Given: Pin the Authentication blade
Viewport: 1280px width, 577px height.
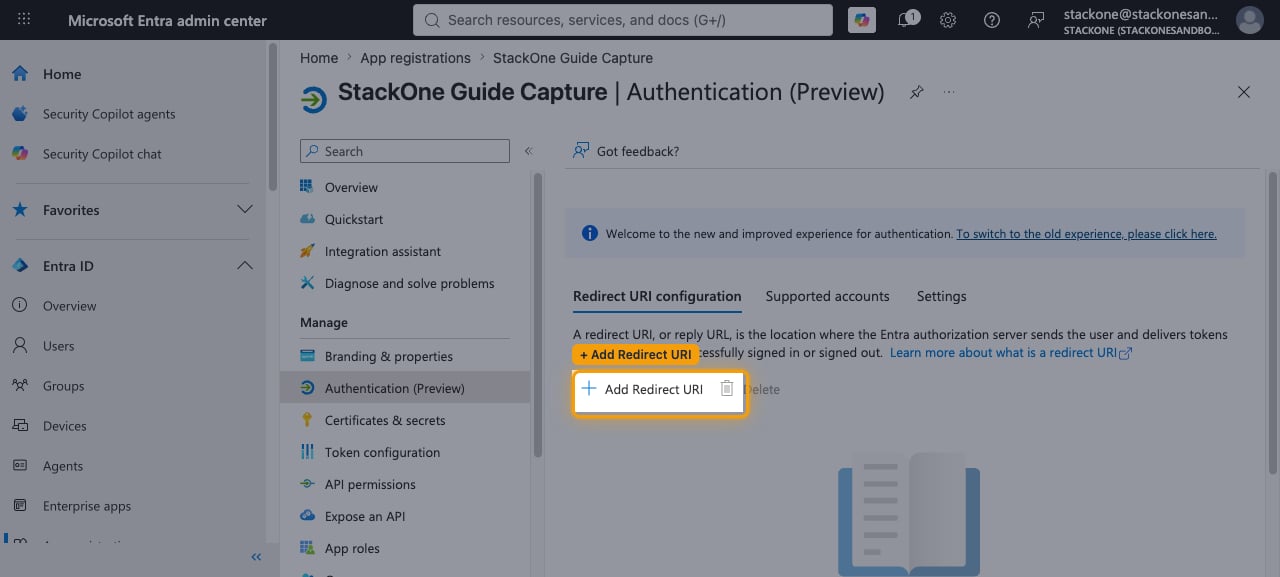Looking at the screenshot, I should pos(916,92).
